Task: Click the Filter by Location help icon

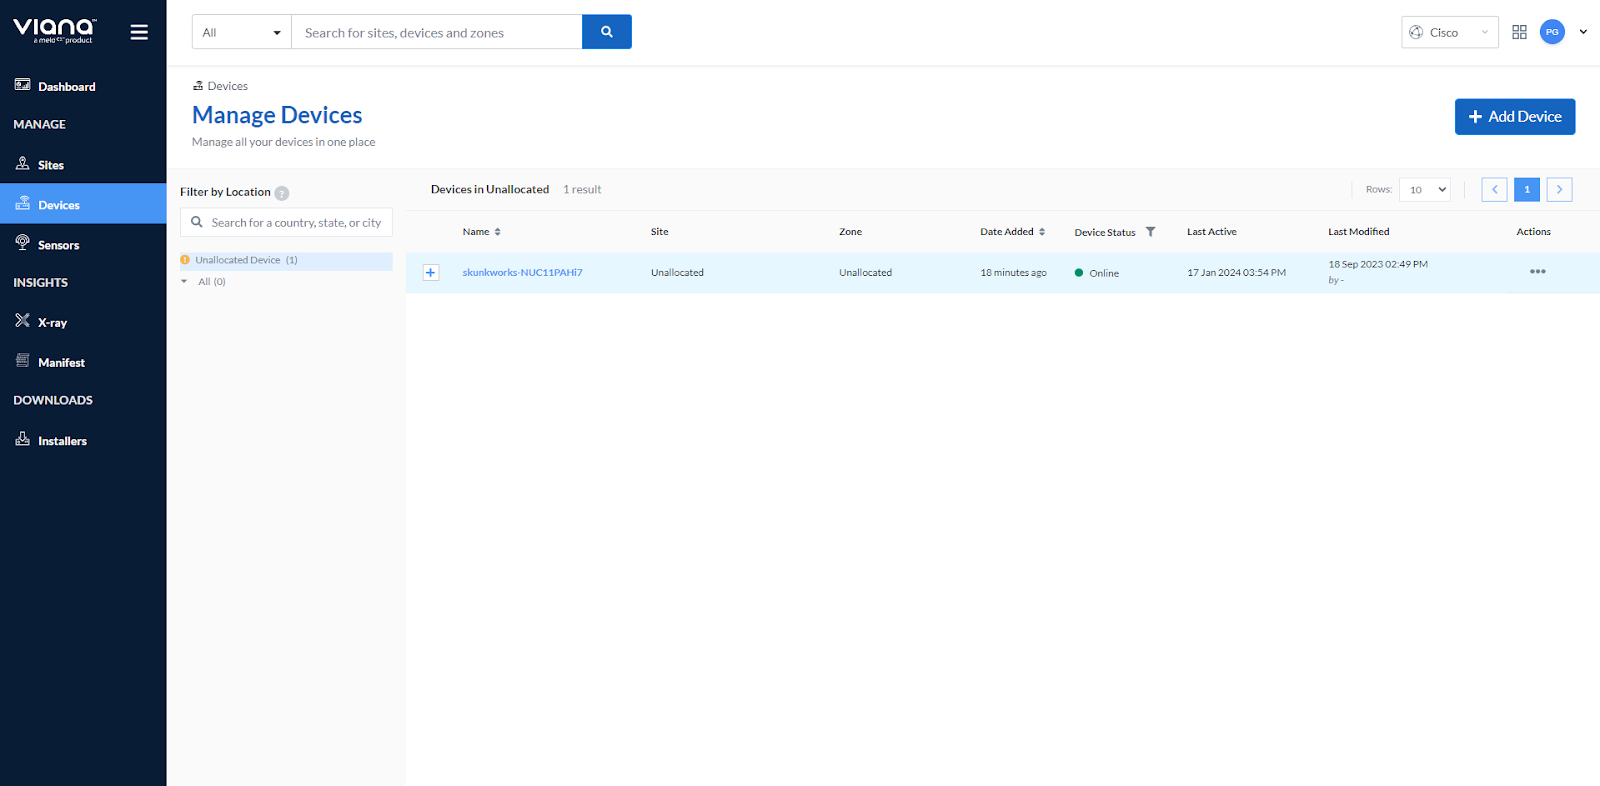Action: click(x=282, y=193)
